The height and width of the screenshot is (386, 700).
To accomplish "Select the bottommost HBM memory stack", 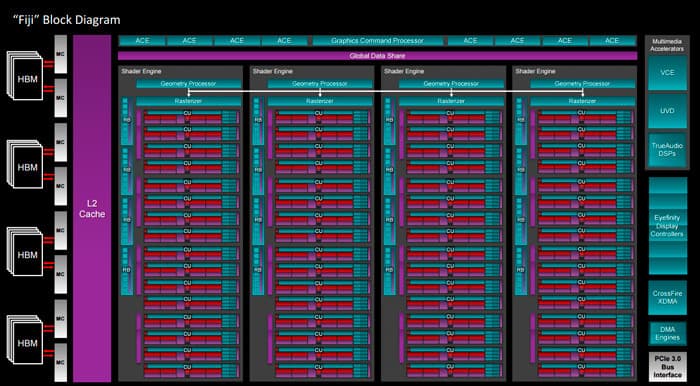I will [24, 341].
